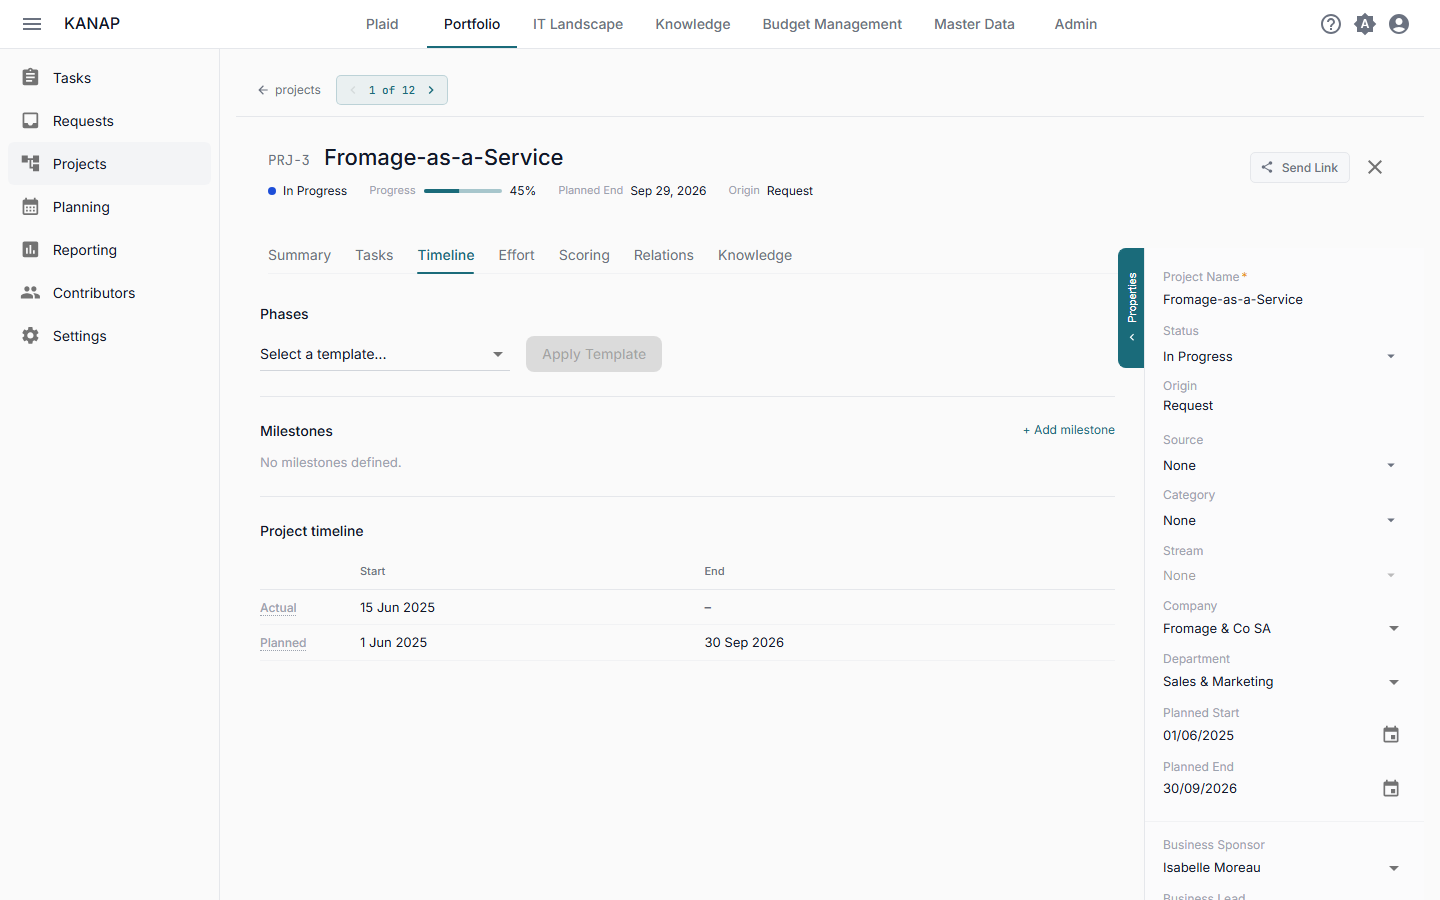Click the Send Link button
This screenshot has width=1440, height=900.
(1299, 167)
